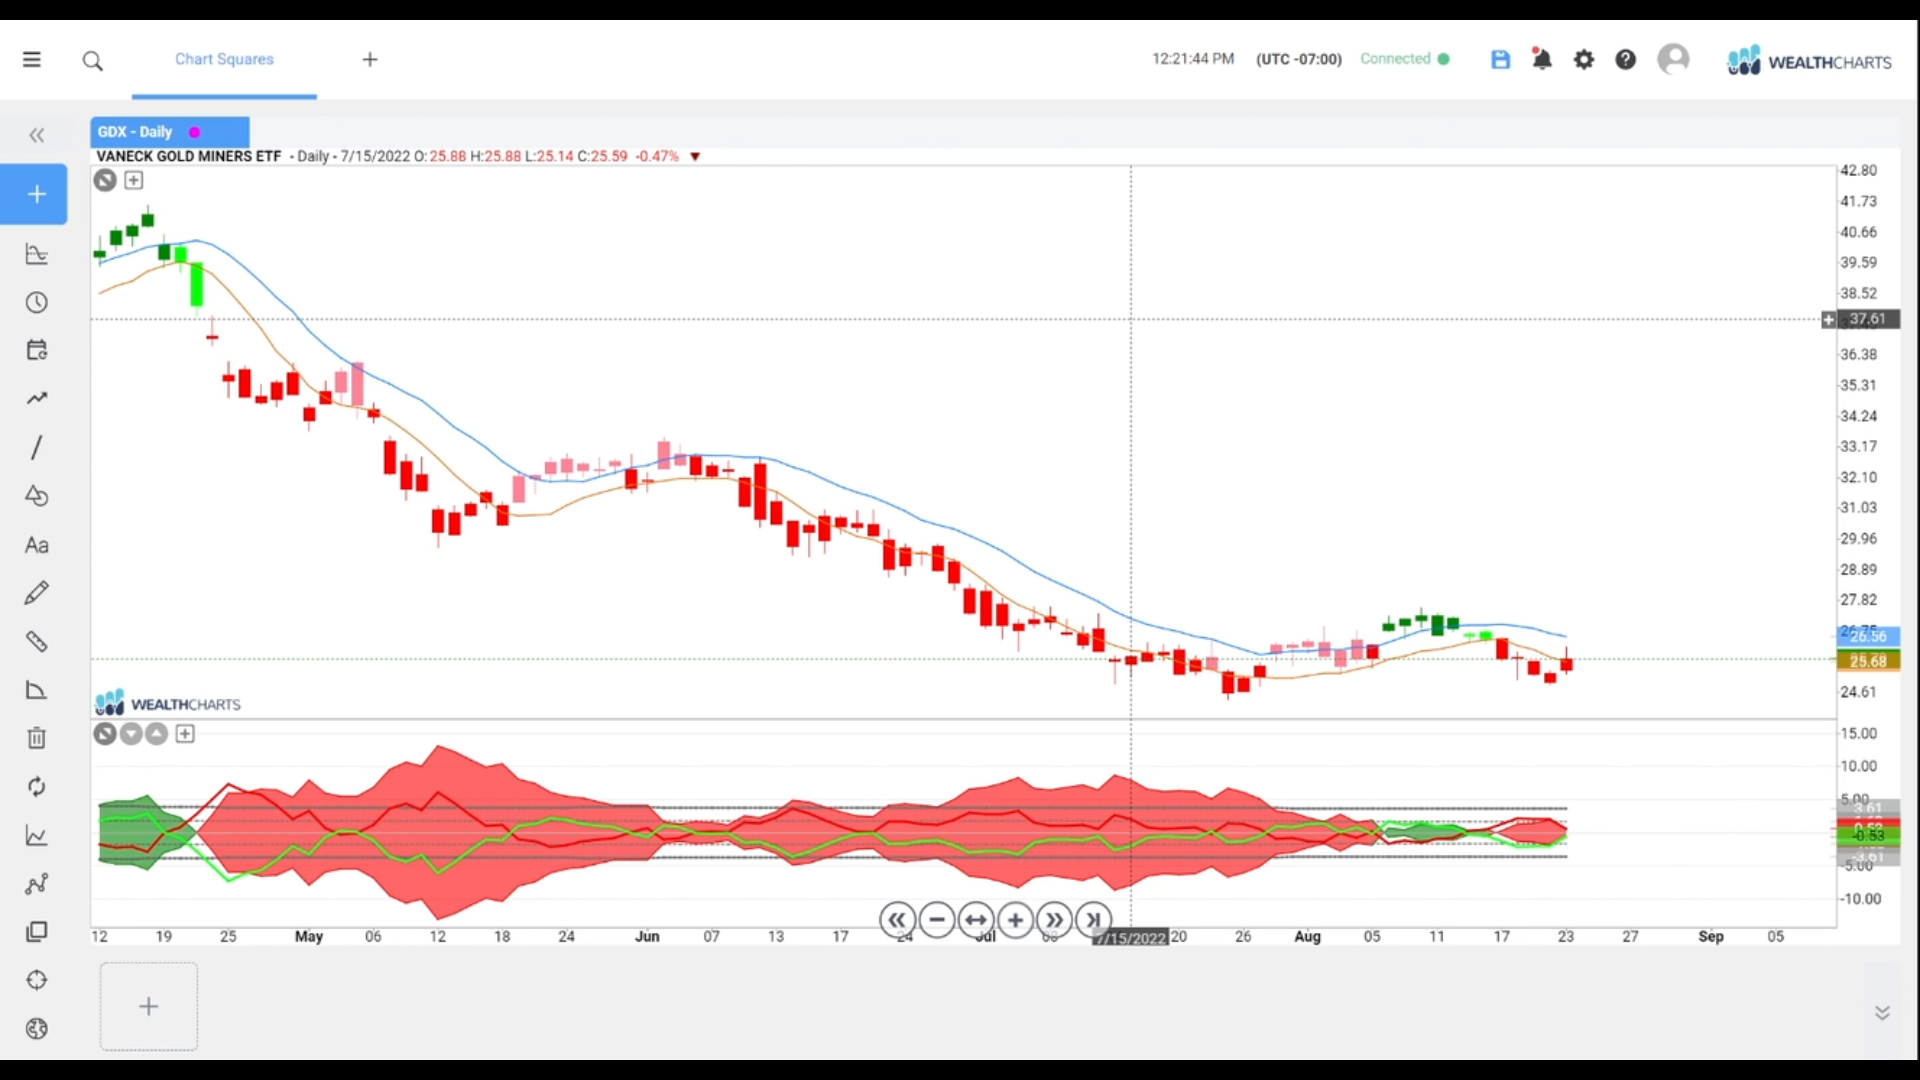Open the clock timeframe tool
This screenshot has width=1920, height=1080.
click(x=37, y=303)
